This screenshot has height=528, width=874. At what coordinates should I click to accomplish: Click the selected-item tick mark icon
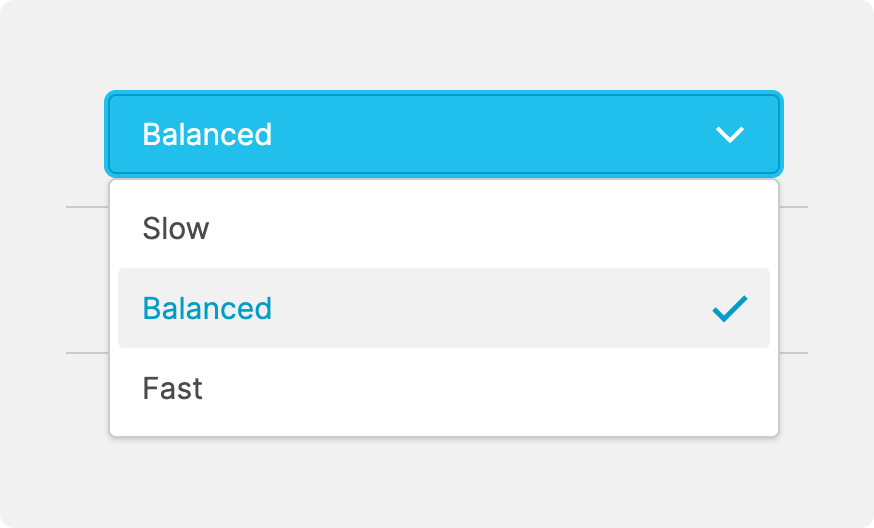(x=730, y=309)
